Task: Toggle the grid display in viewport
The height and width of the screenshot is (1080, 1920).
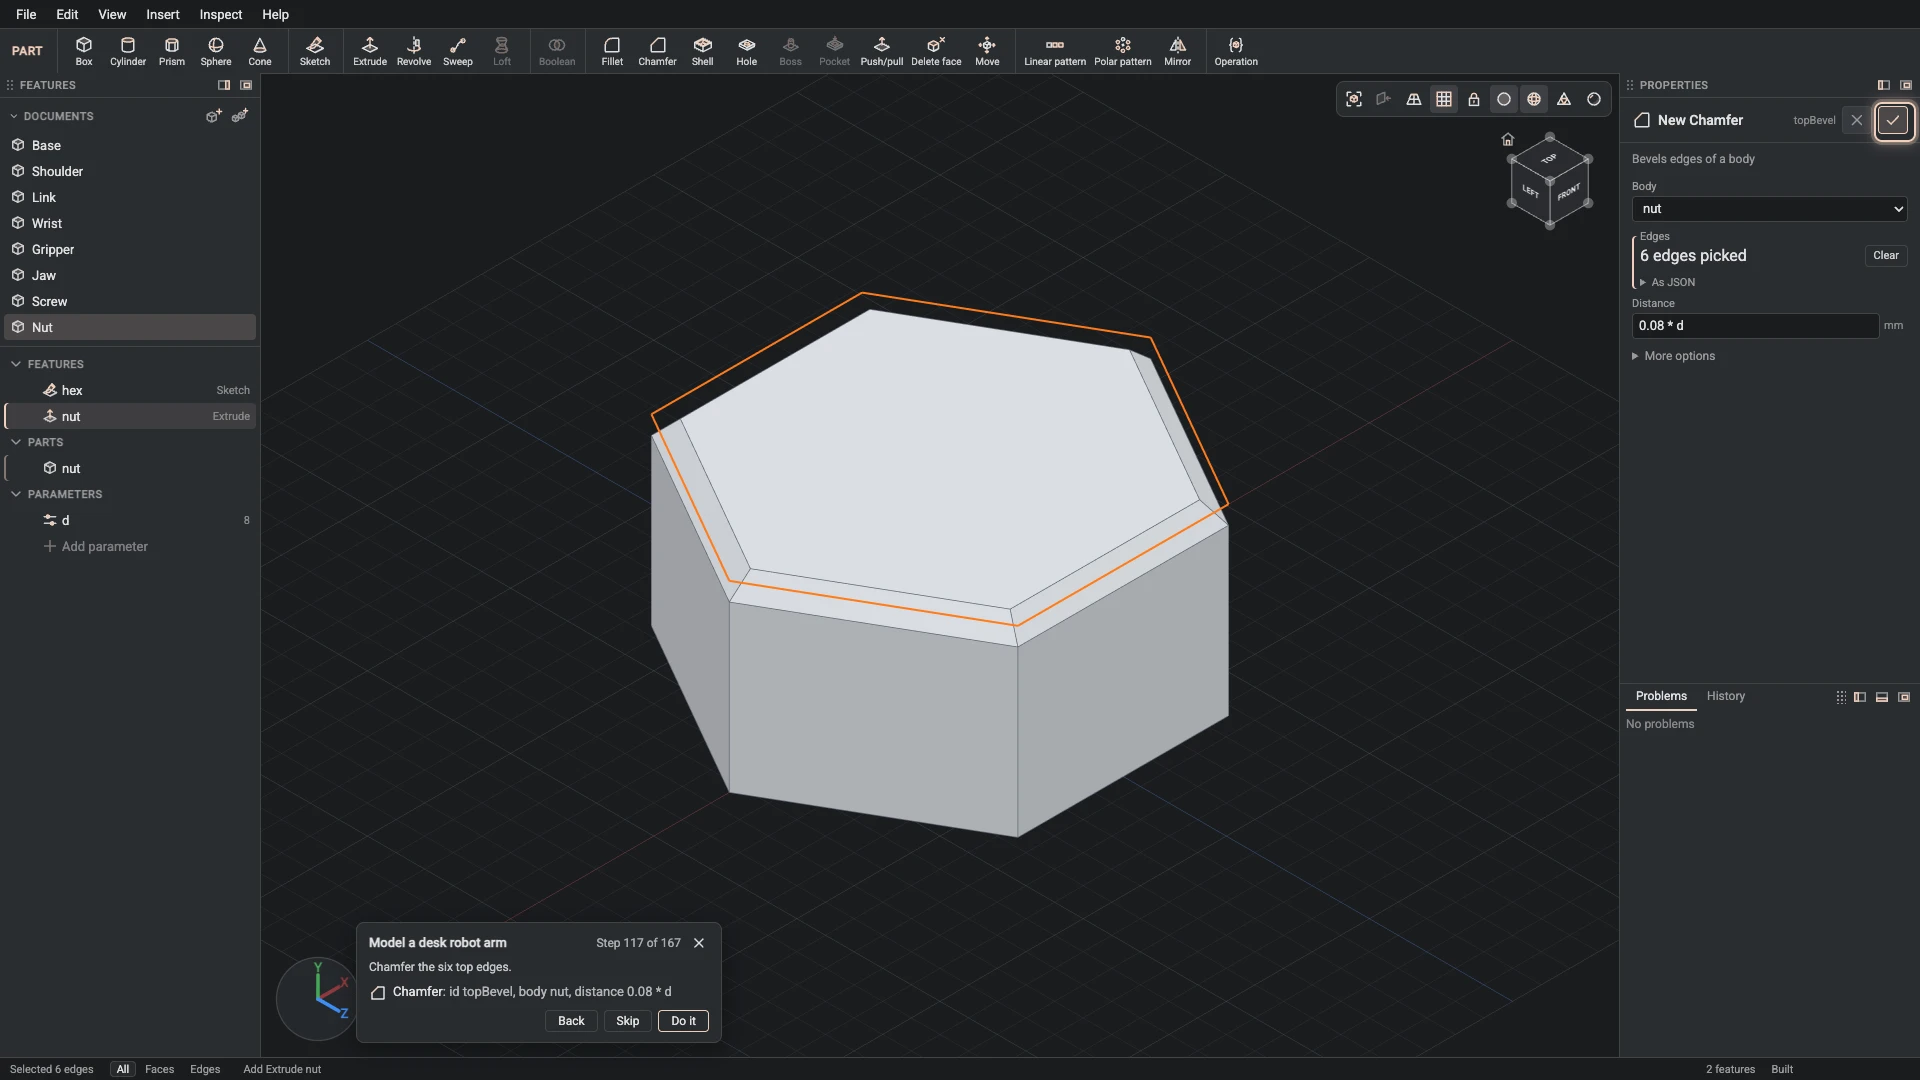Action: click(x=1444, y=99)
